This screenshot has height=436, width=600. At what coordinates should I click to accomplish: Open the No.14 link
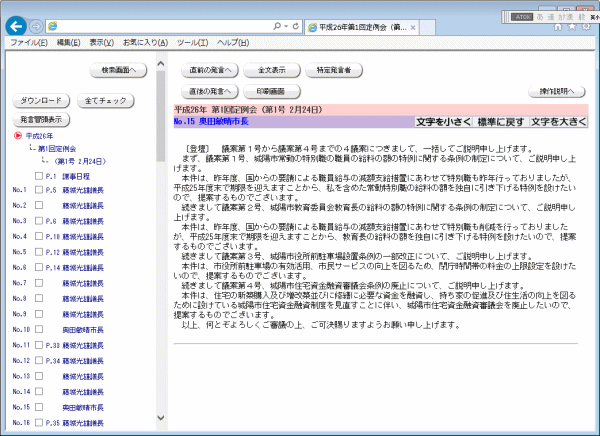(21, 392)
